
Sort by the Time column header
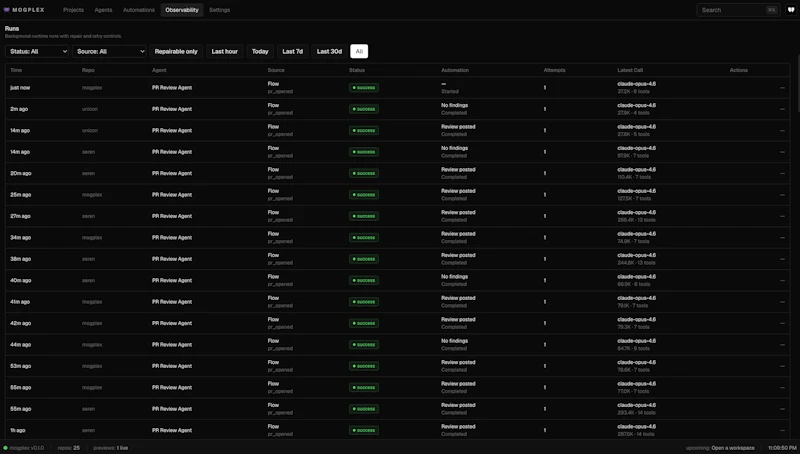click(x=16, y=70)
